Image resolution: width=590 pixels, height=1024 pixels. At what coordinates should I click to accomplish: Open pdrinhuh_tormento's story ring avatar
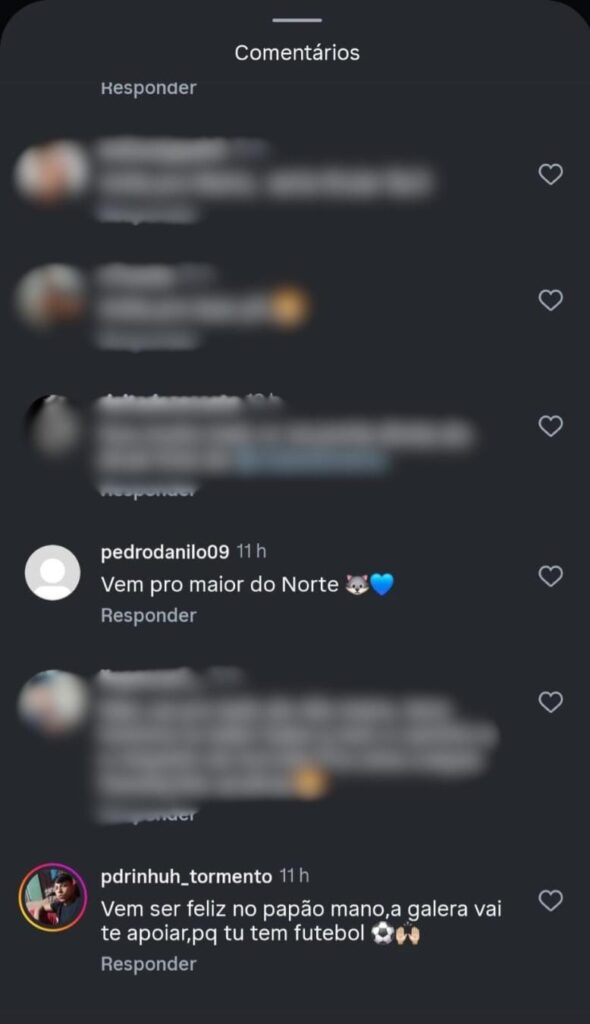click(x=52, y=897)
